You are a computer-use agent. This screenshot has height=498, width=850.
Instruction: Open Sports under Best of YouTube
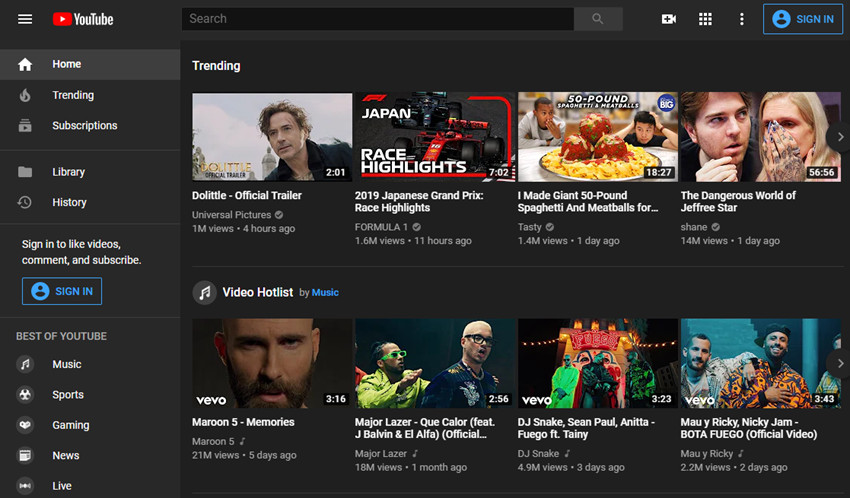tap(90, 394)
